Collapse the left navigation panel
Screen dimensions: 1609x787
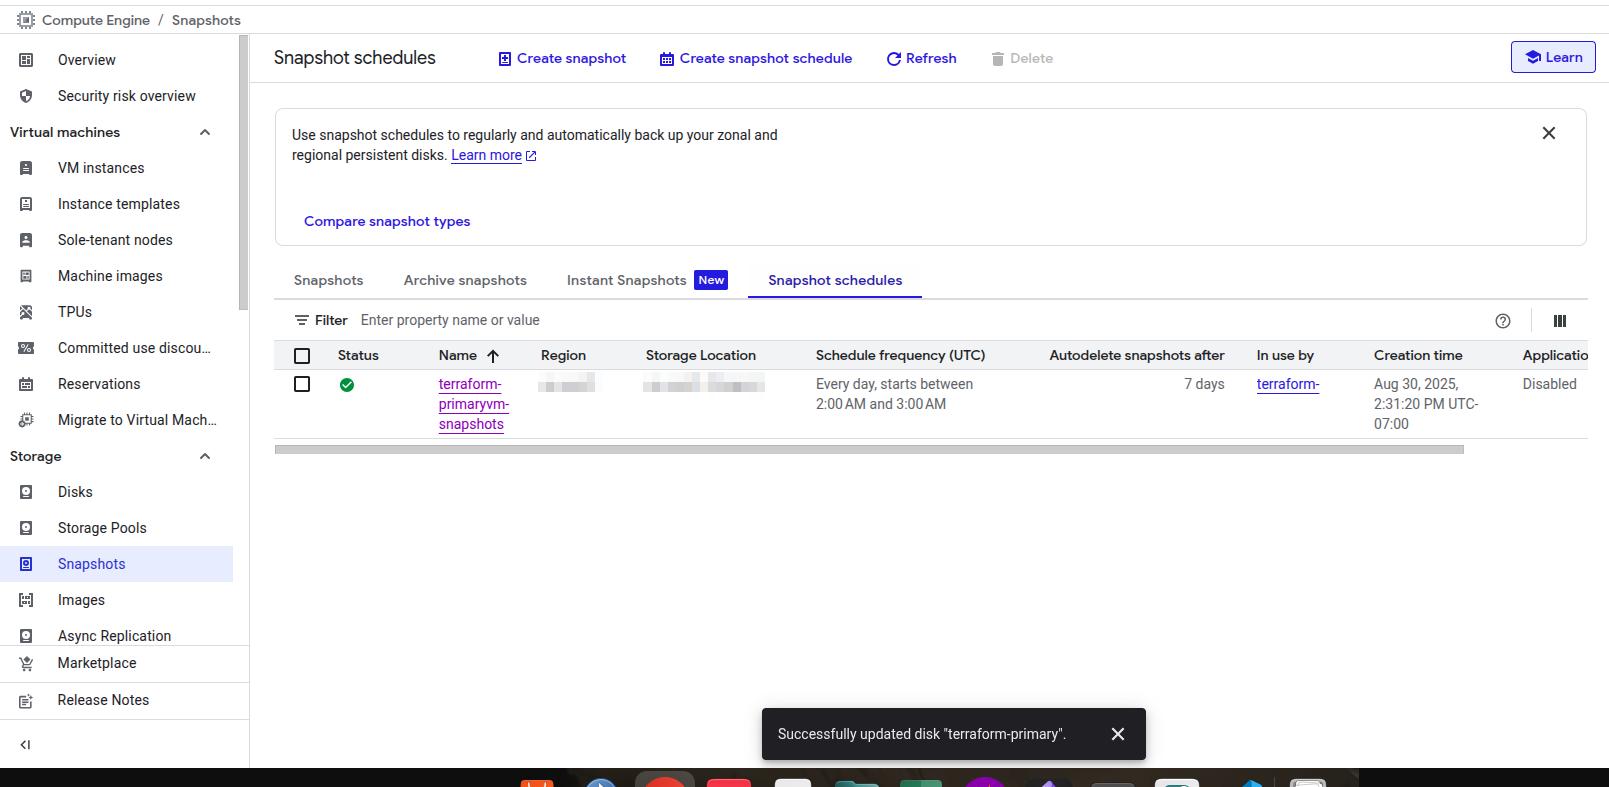point(26,744)
